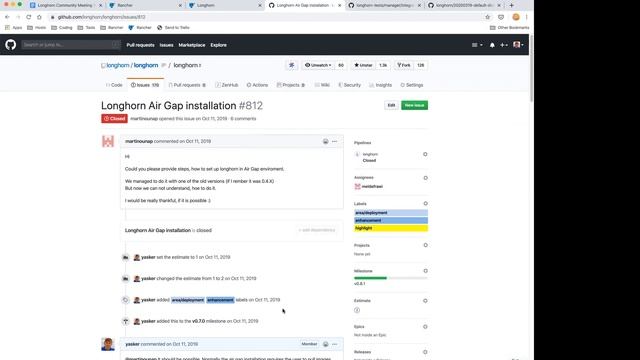The height and width of the screenshot is (360, 640).
Task: Click the Fork button
Action: tap(404, 65)
